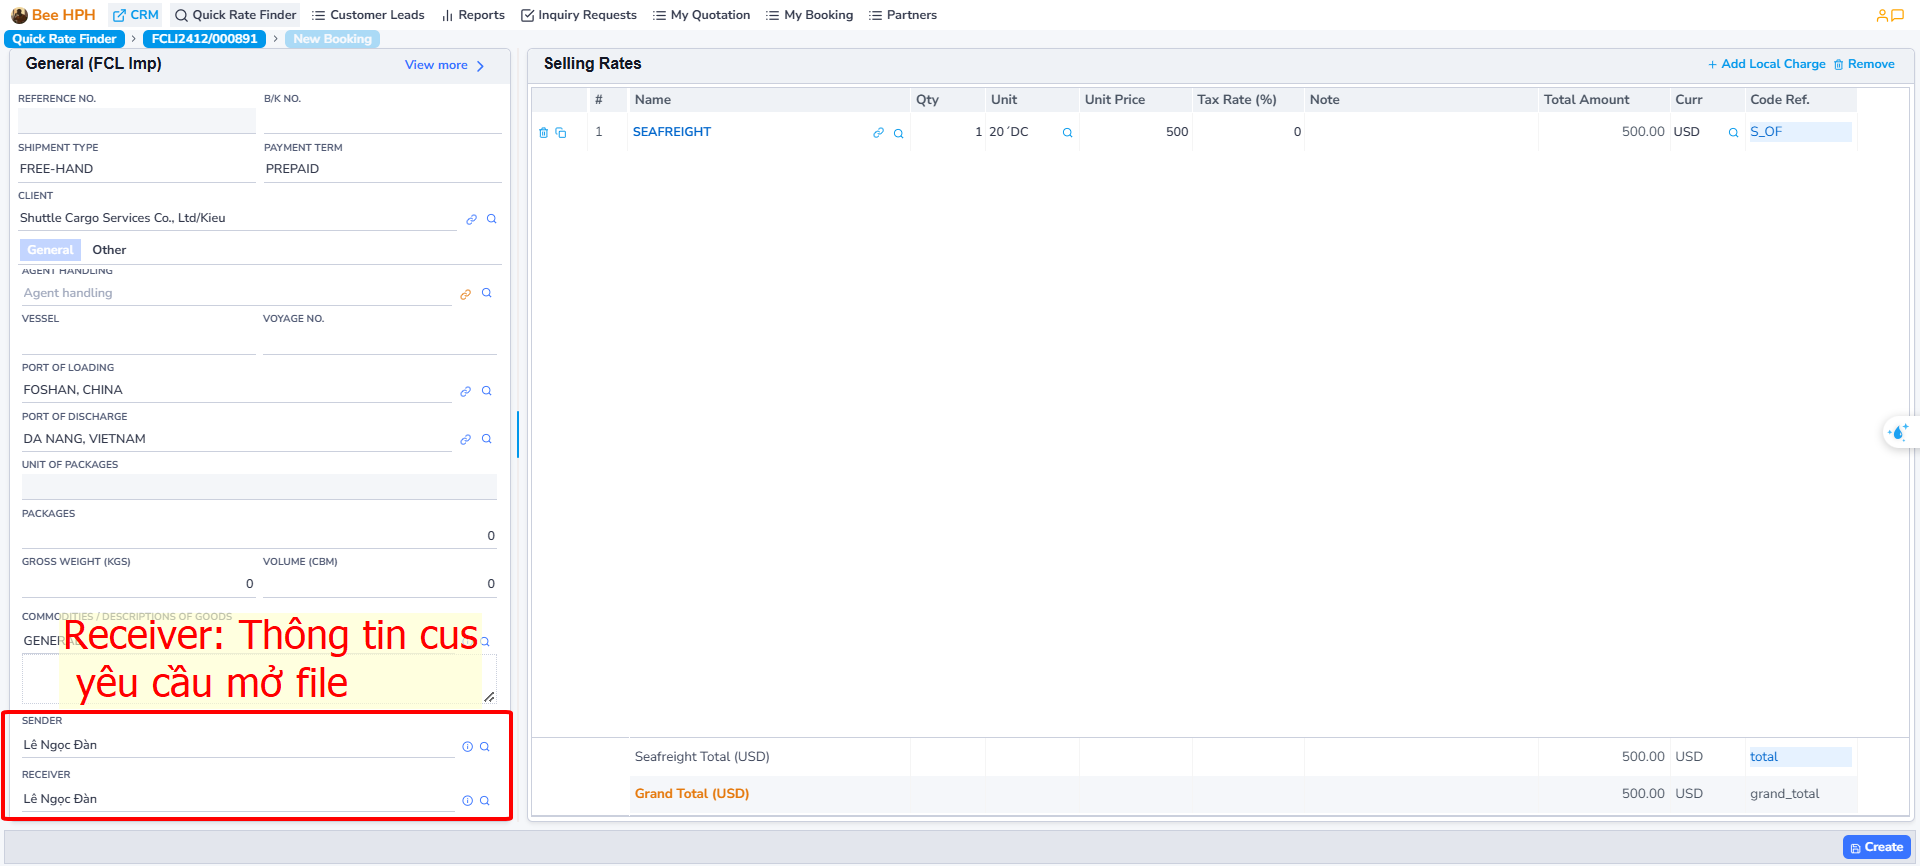The width and height of the screenshot is (1920, 866).
Task: Open the Partners menu
Action: [903, 15]
